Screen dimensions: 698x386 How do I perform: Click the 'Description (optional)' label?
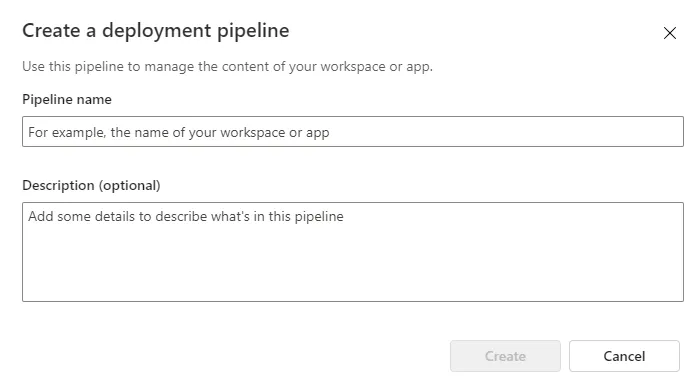(x=91, y=185)
